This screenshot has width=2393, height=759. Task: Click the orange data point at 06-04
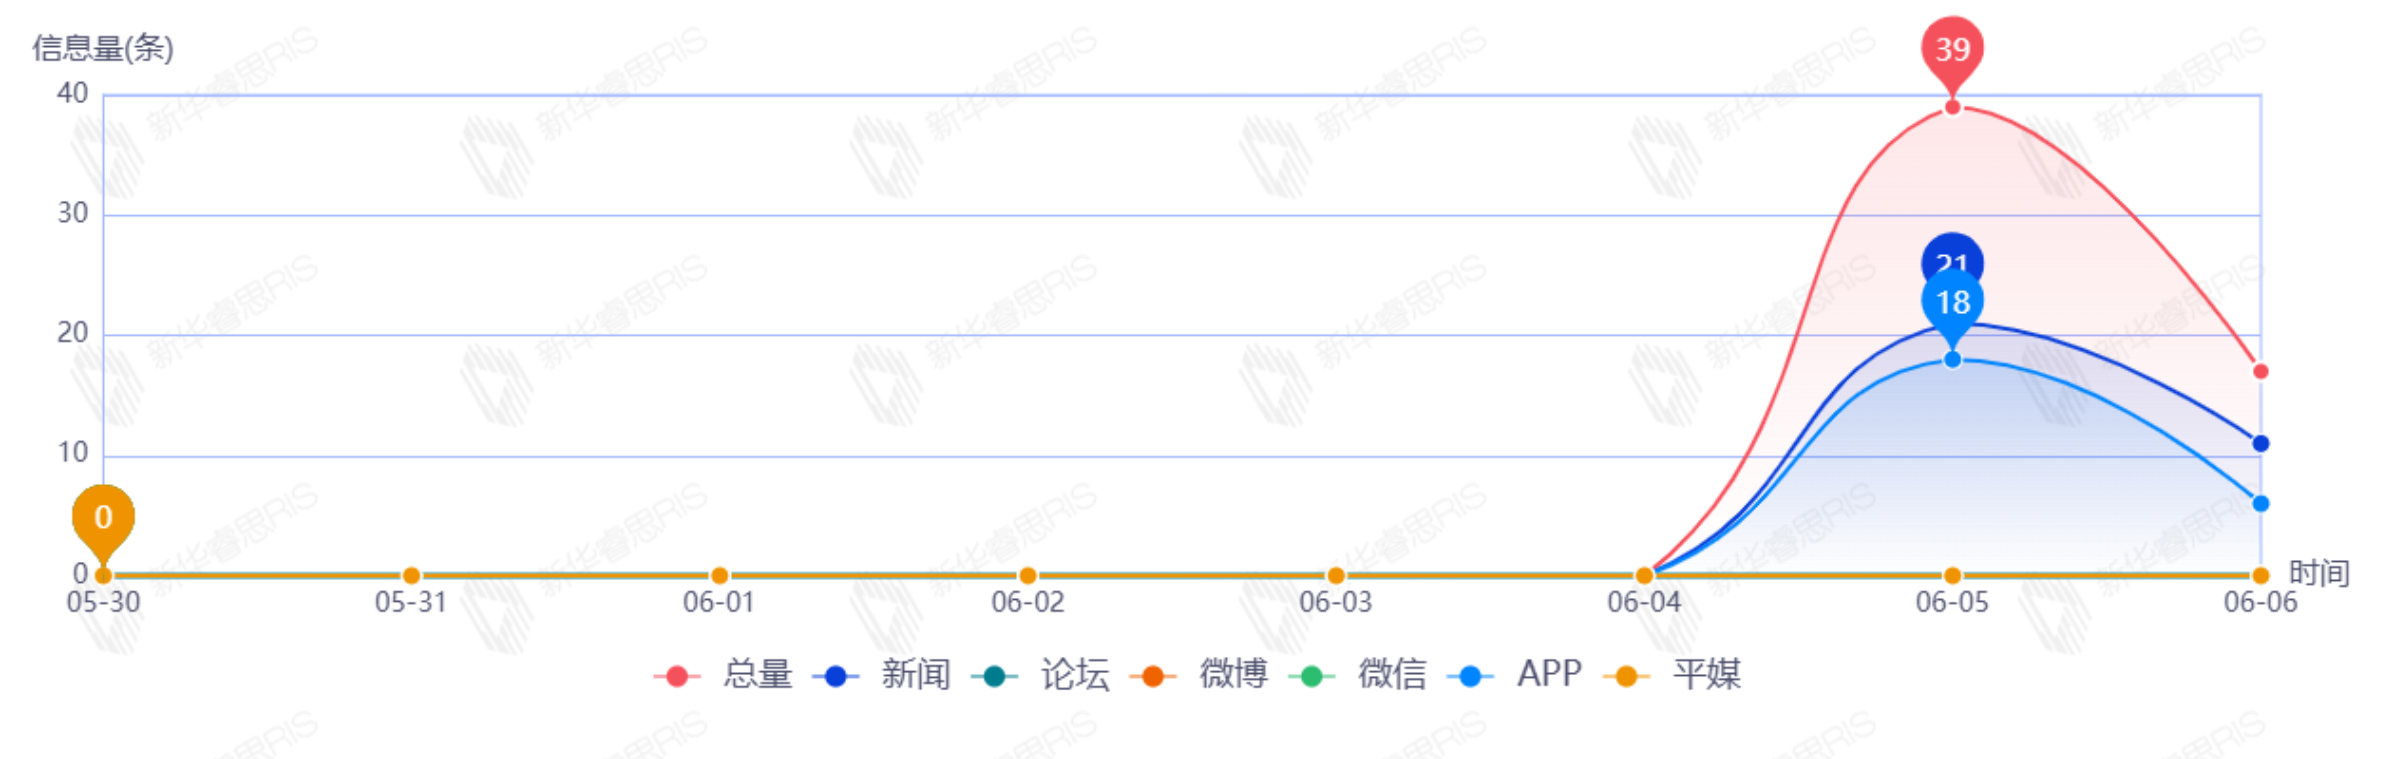pyautogui.click(x=1644, y=575)
